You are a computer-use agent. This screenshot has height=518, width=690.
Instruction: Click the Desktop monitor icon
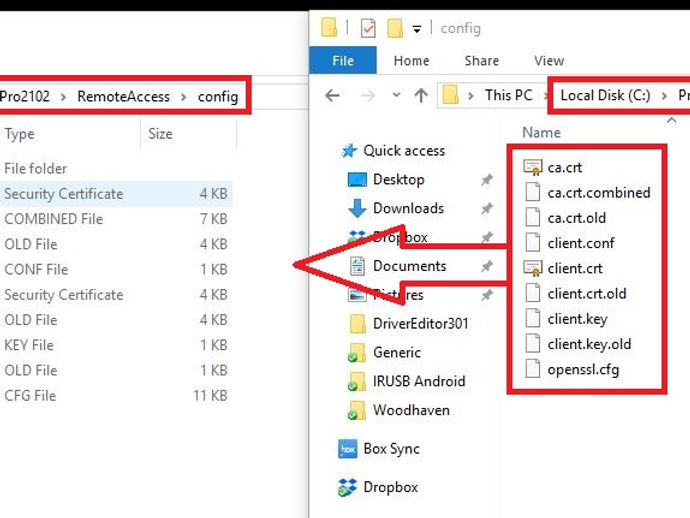[x=357, y=180]
